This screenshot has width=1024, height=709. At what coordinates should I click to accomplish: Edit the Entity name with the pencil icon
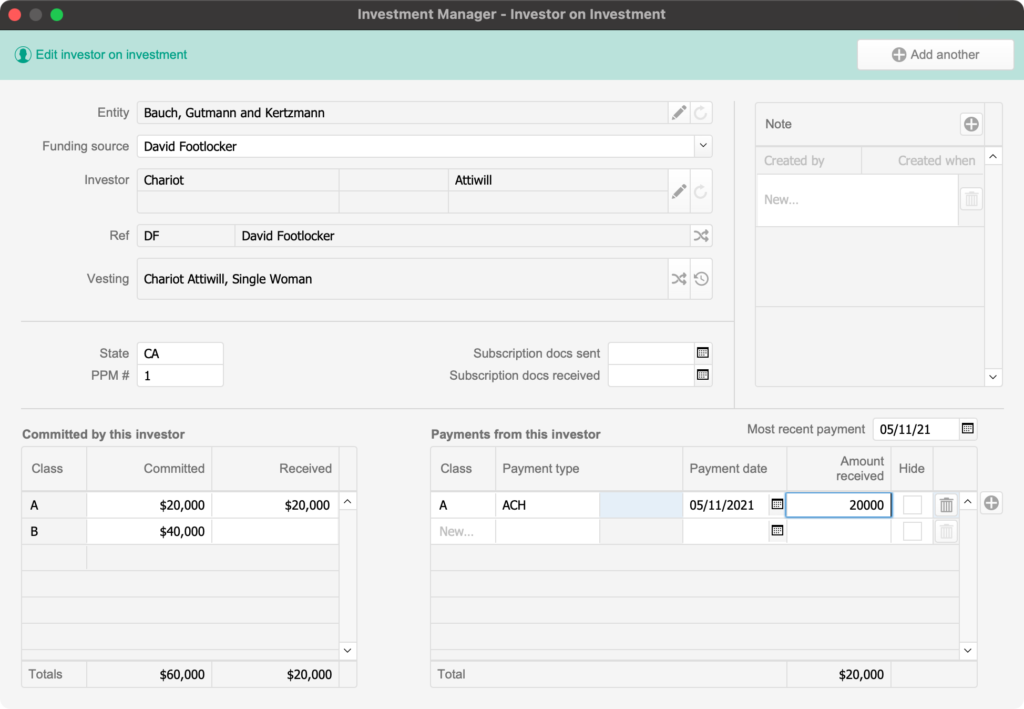pyautogui.click(x=679, y=112)
